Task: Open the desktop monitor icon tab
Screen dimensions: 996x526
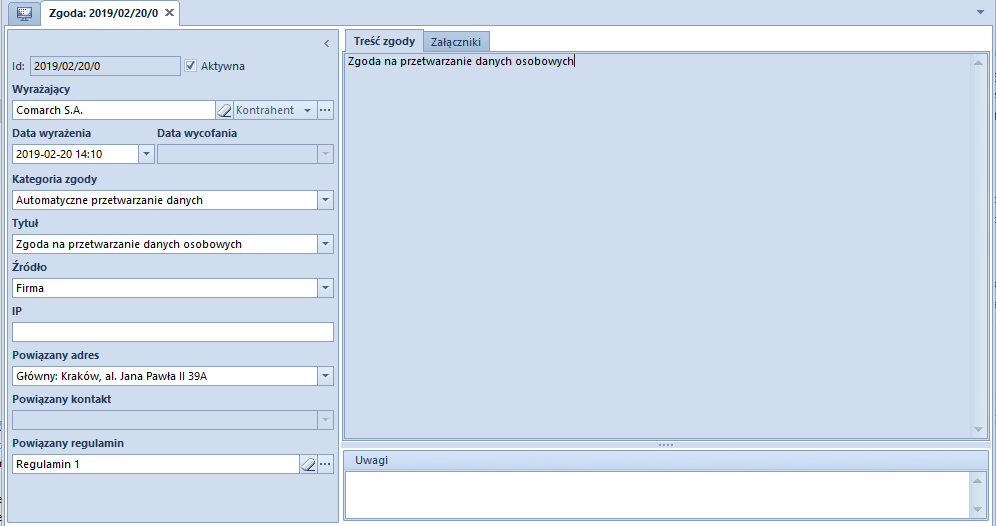Action: [x=24, y=13]
